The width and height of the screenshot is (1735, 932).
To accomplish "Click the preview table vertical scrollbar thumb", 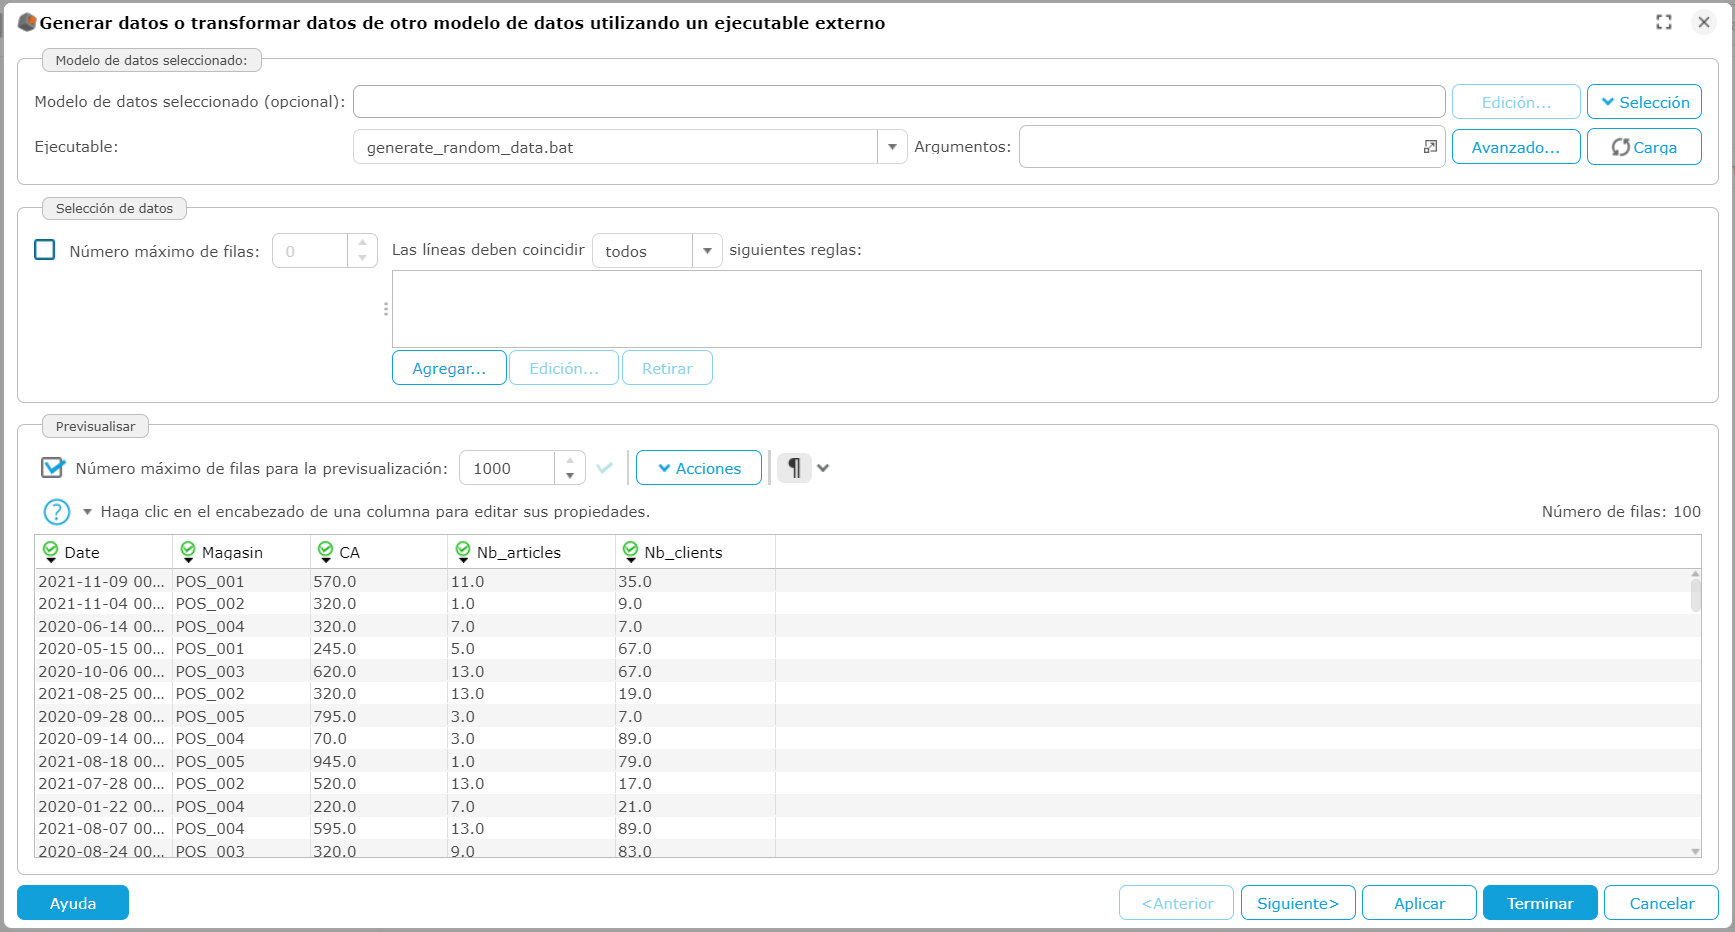I will (x=1695, y=595).
